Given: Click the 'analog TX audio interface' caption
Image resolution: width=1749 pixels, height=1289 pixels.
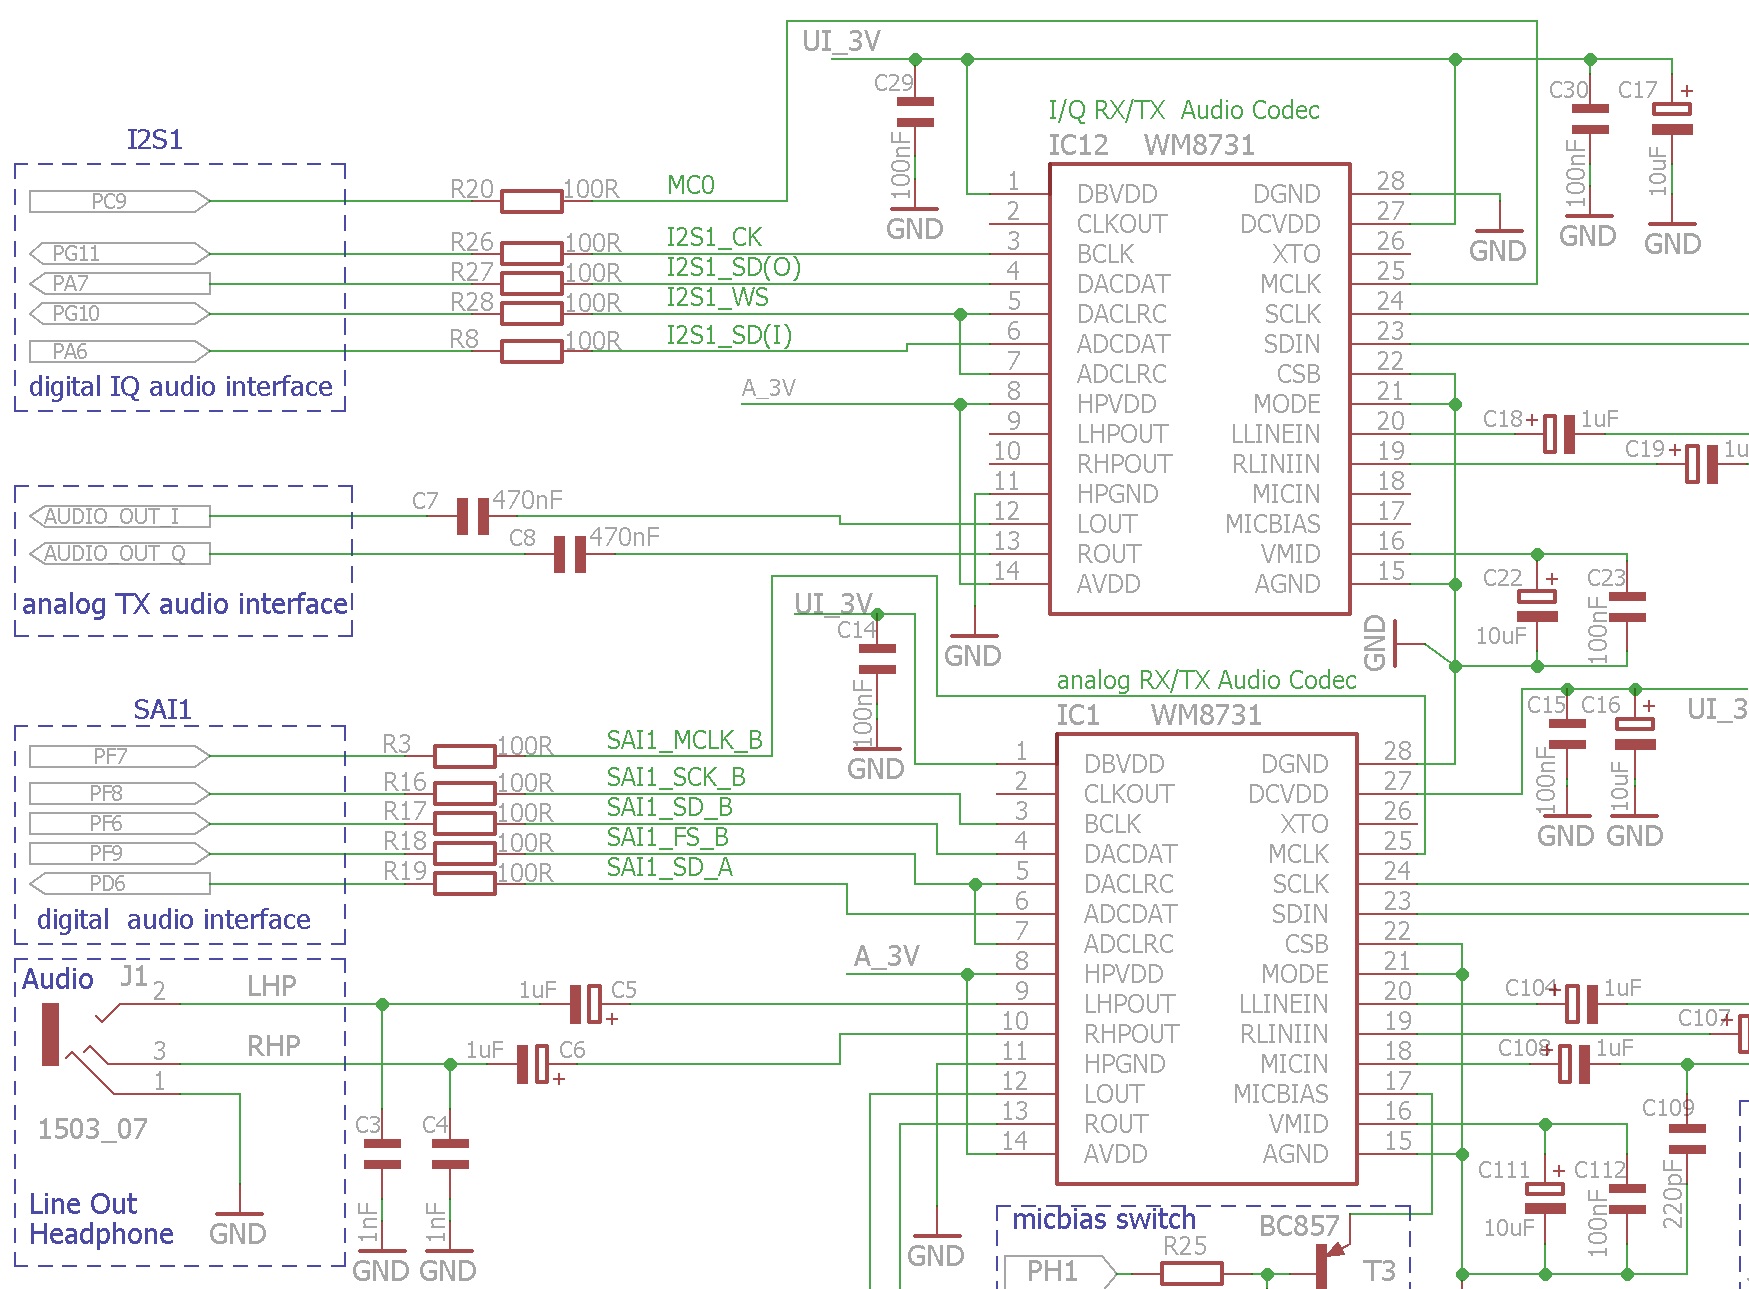Looking at the screenshot, I should click(185, 604).
